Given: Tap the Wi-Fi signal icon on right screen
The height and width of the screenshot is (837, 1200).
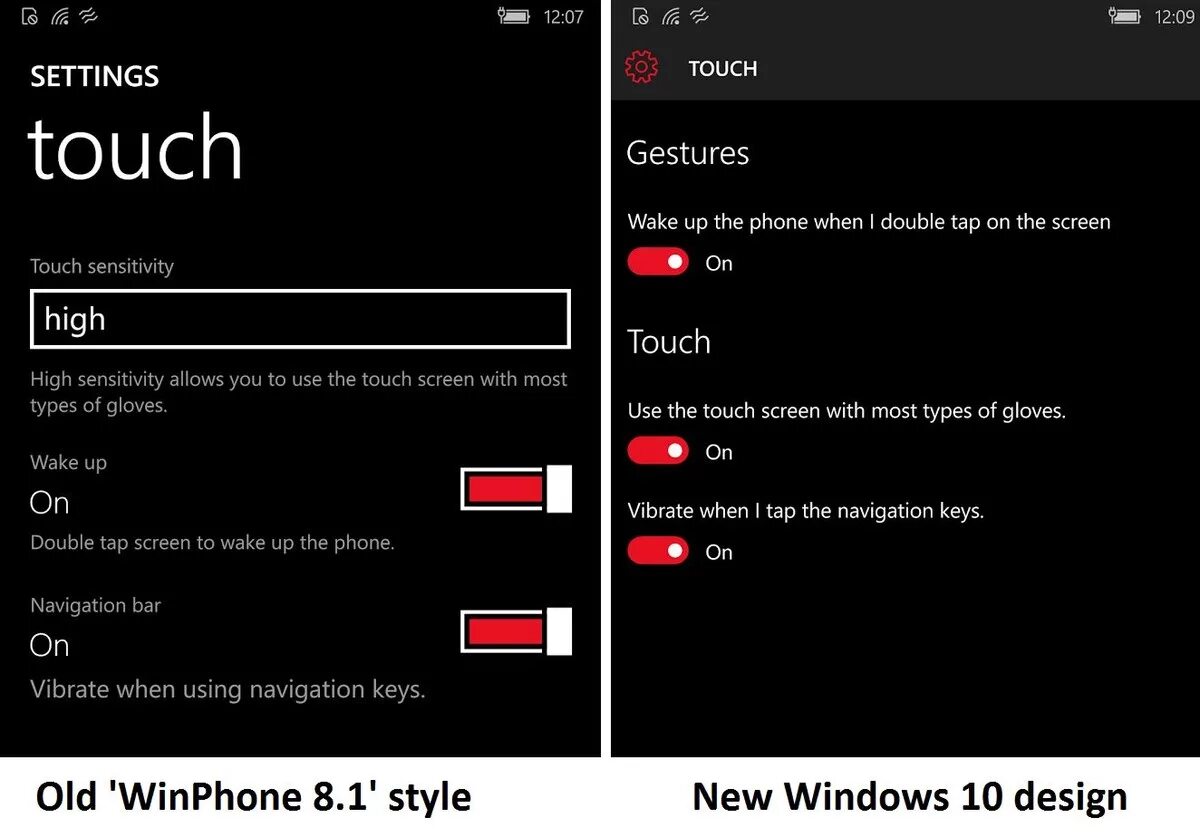Looking at the screenshot, I should point(671,16).
